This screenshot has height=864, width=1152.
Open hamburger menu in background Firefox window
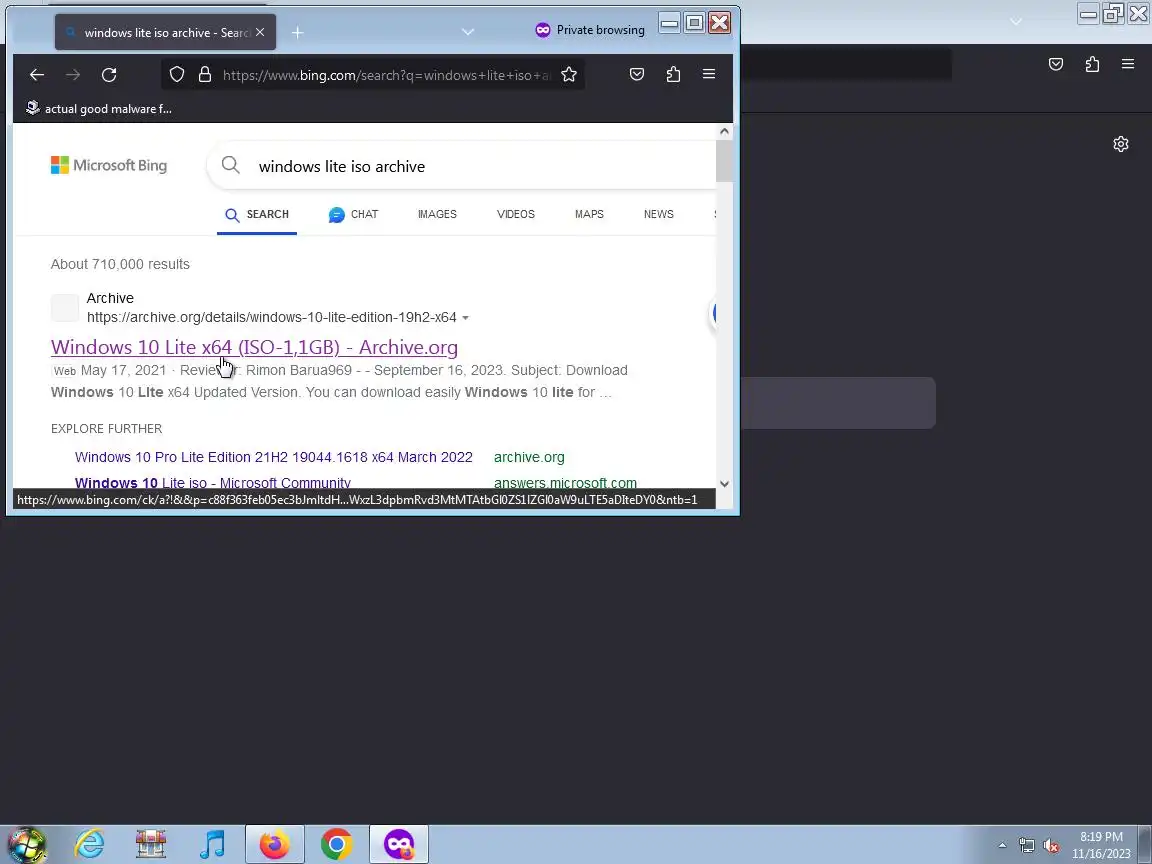pos(1128,65)
